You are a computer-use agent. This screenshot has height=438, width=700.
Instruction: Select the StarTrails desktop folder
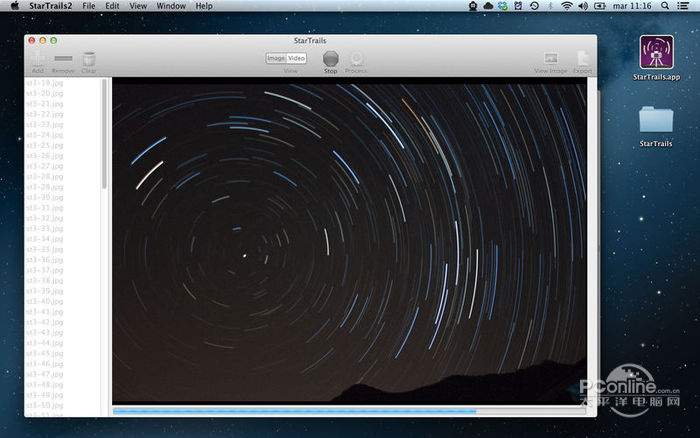click(656, 121)
